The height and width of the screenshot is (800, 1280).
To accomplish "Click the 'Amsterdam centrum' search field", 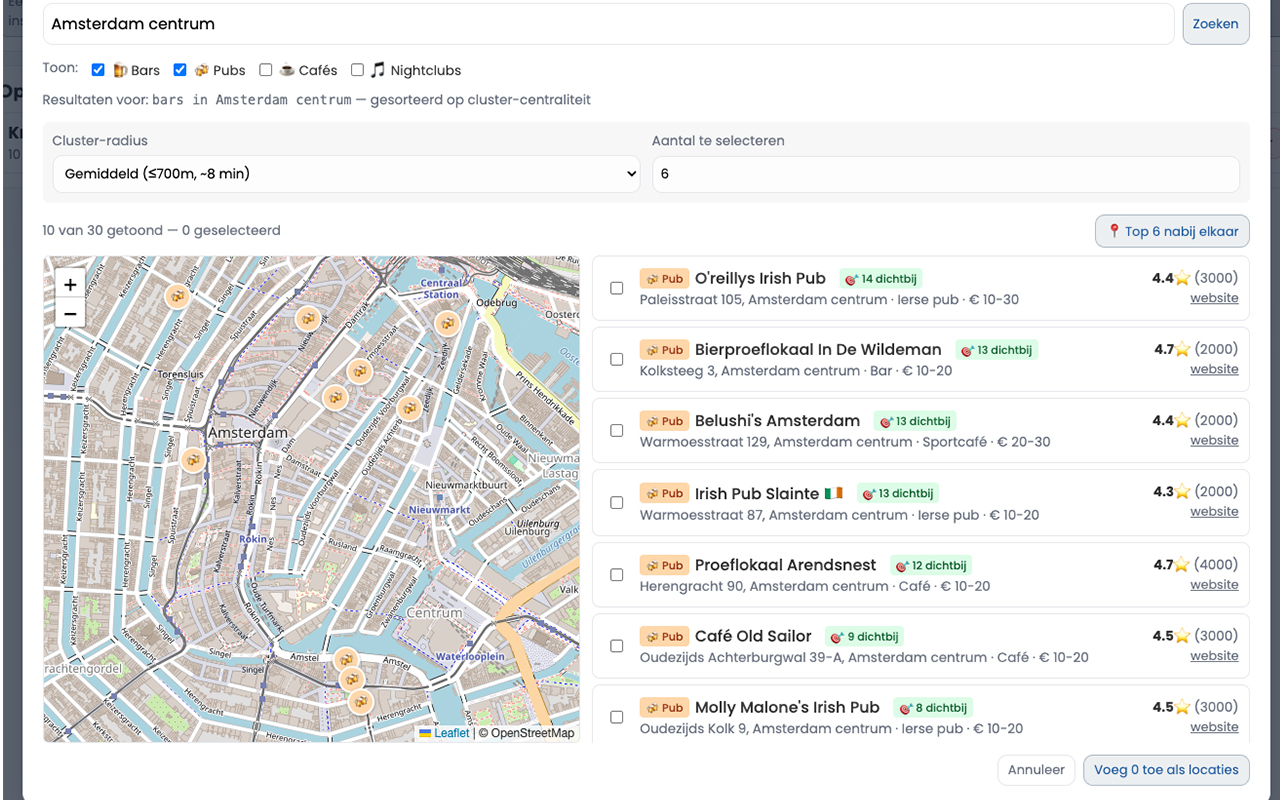I will click(608, 24).
